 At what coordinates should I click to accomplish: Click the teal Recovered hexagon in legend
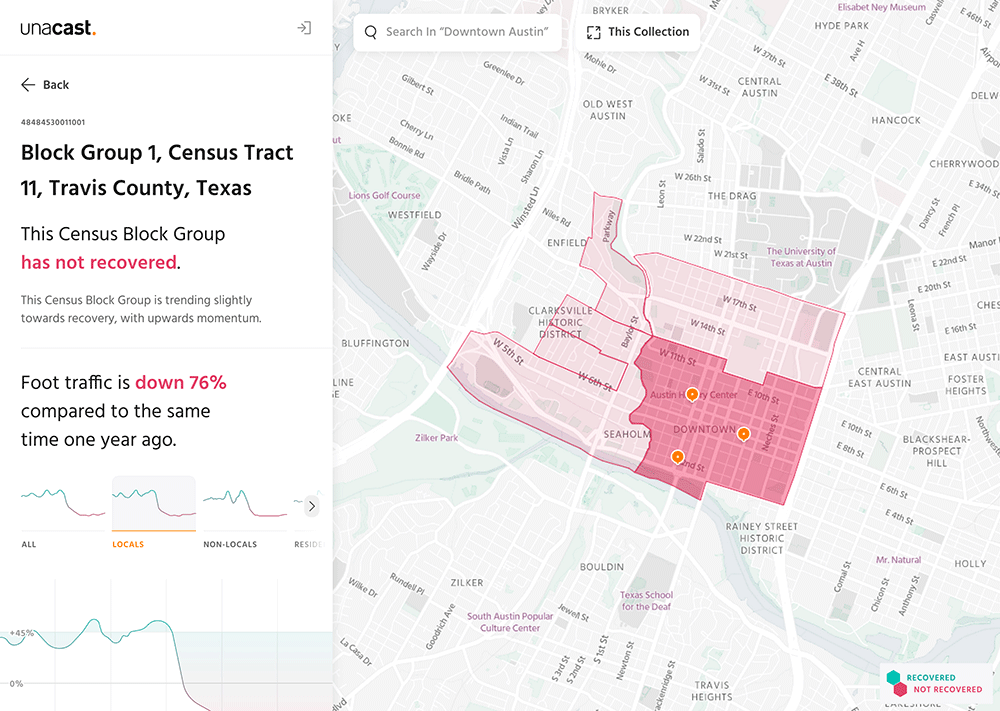893,677
